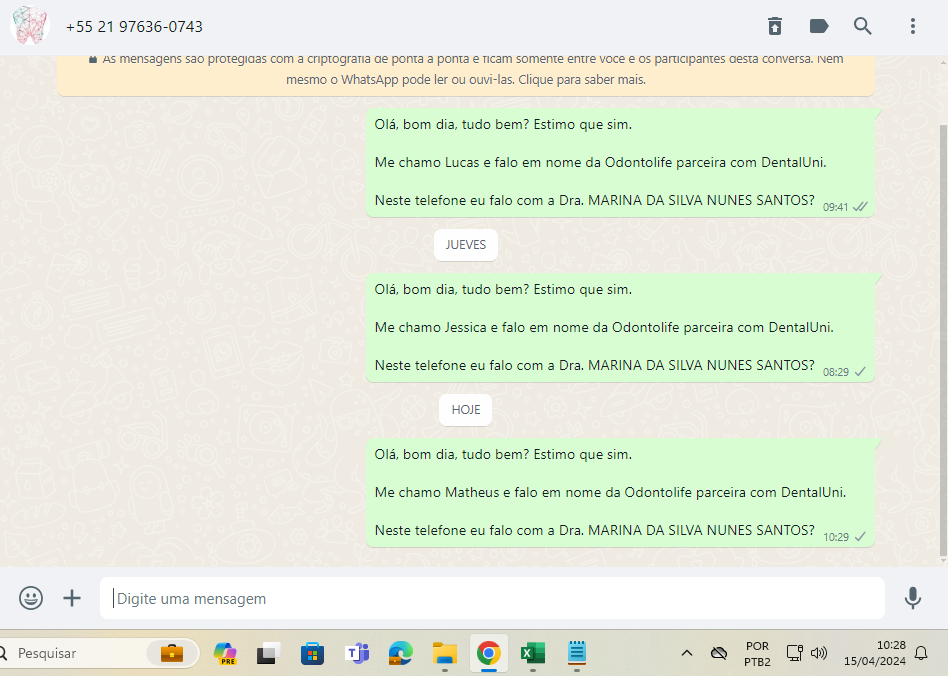948x676 pixels.
Task: Select the message from Matheus
Action: pyautogui.click(x=620, y=493)
